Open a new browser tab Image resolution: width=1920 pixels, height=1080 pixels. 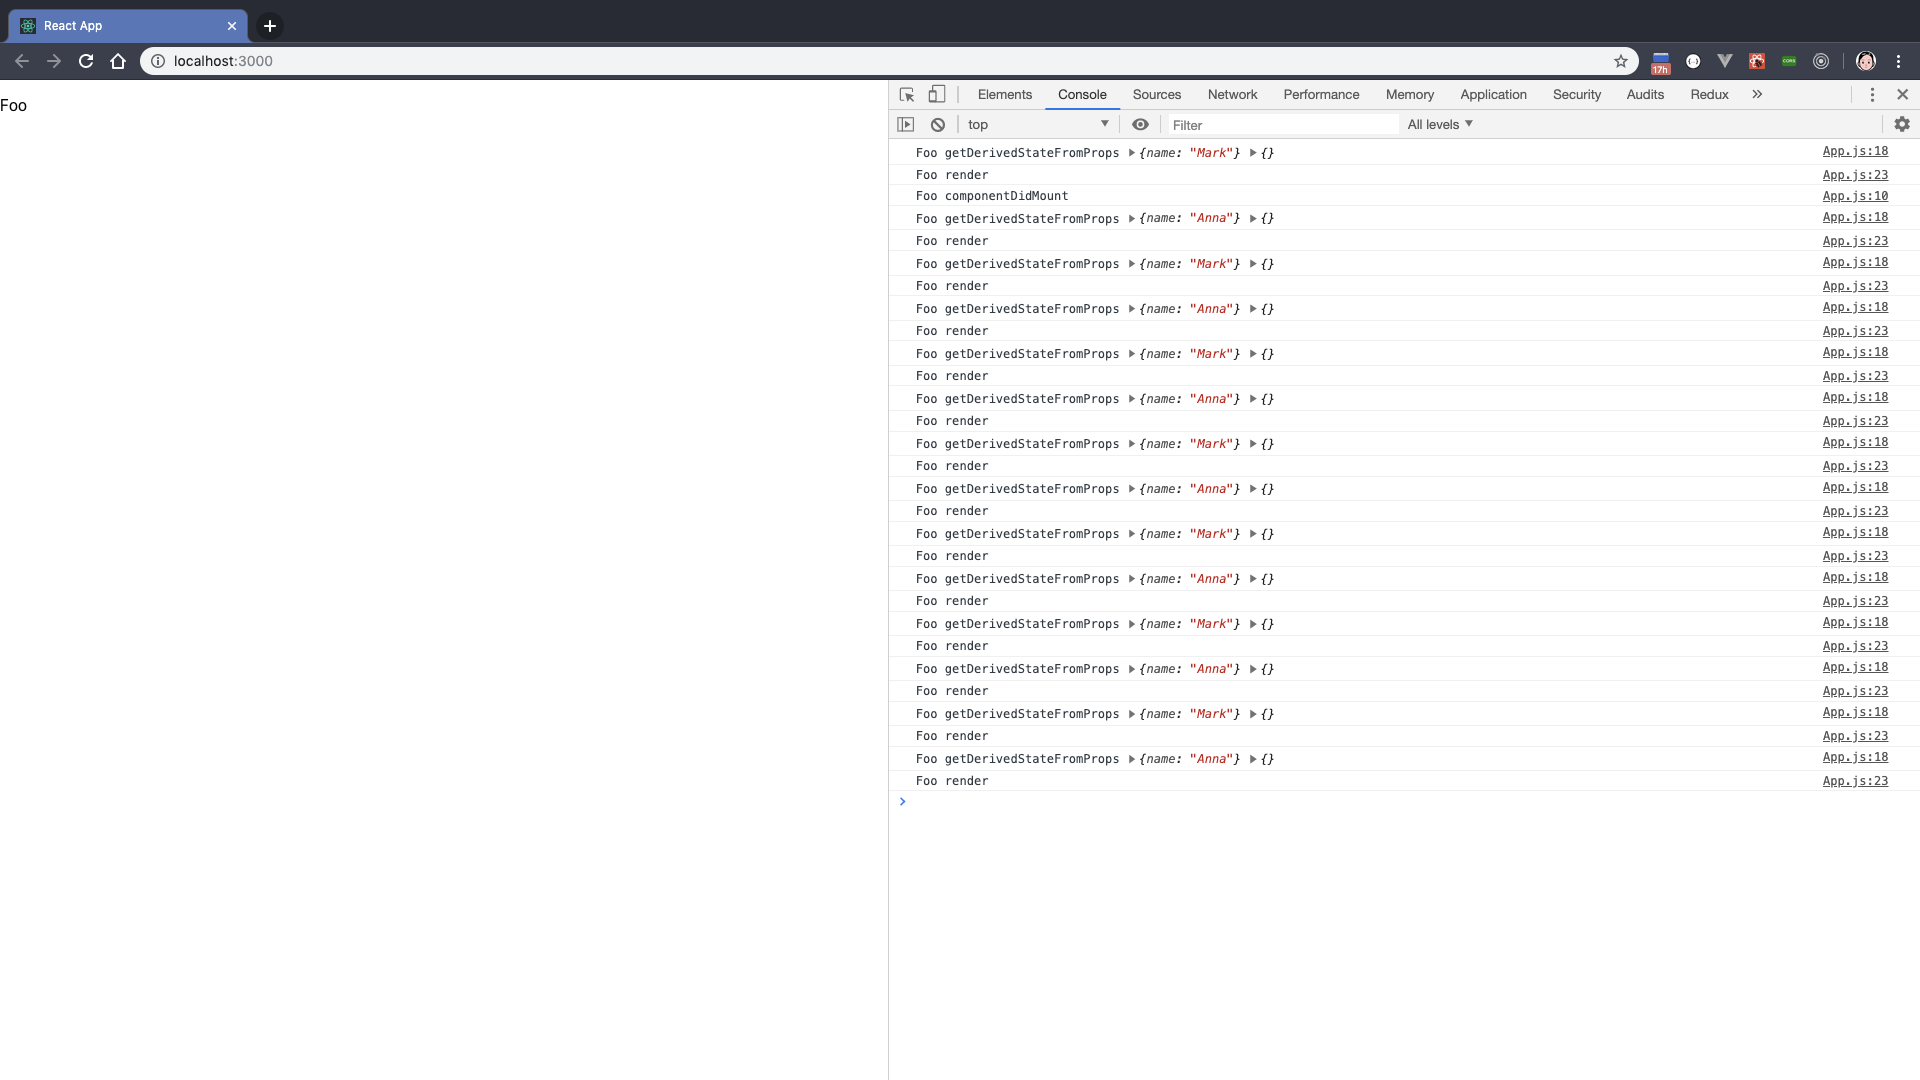[270, 26]
